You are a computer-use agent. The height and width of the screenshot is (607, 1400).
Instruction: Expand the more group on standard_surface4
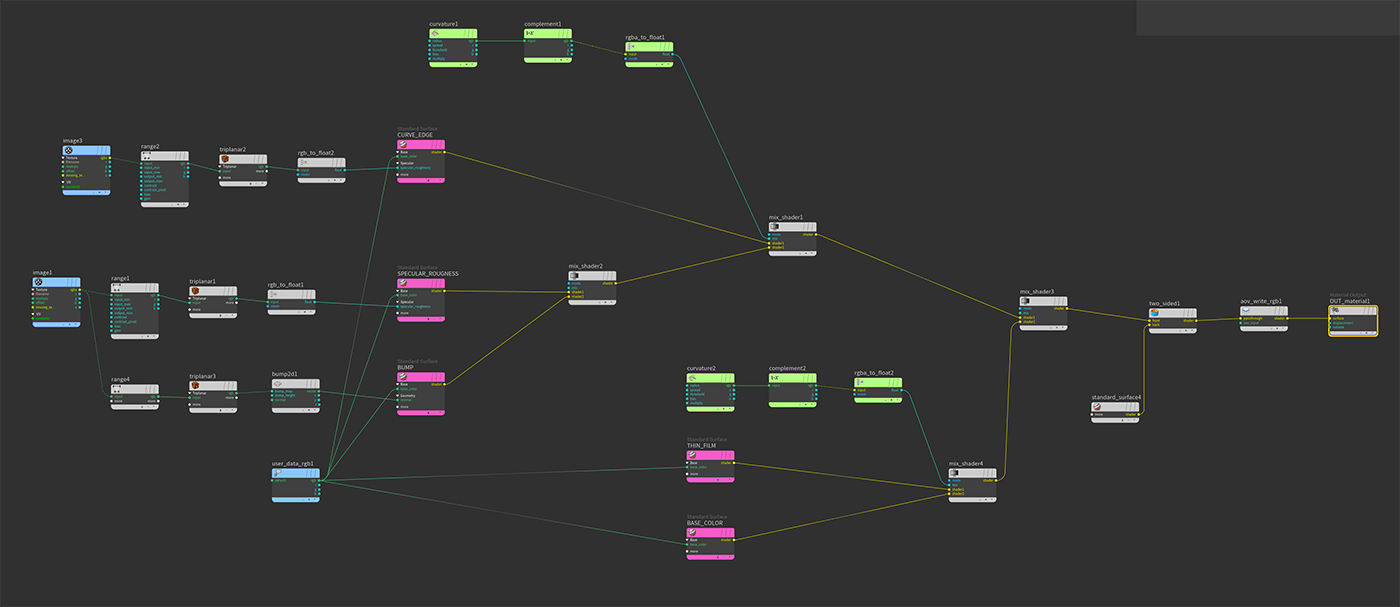1094,414
